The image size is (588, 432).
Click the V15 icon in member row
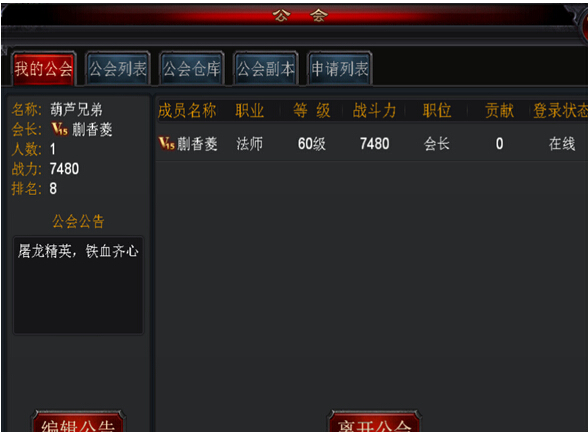coord(166,143)
